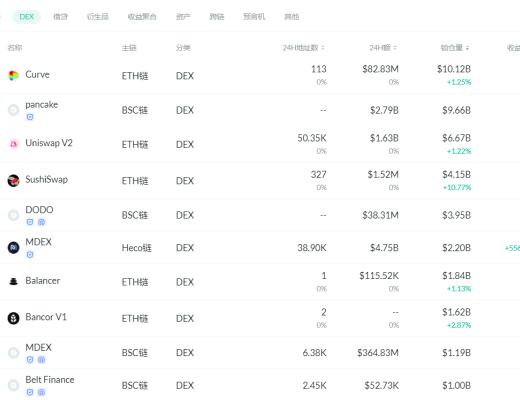Click SushiSwap's $4.15B locked value
The width and height of the screenshot is (520, 400).
(457, 175)
